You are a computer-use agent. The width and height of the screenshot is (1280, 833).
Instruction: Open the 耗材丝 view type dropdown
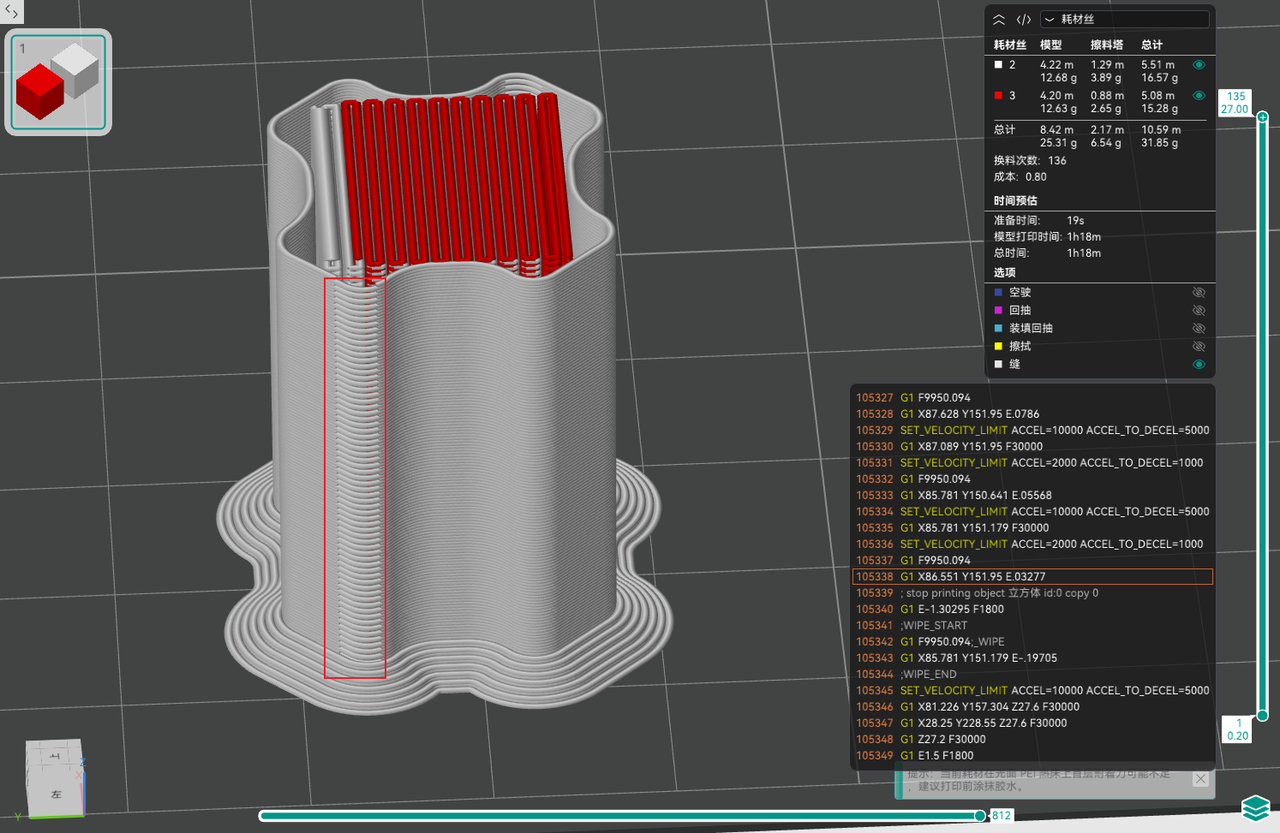[1124, 19]
